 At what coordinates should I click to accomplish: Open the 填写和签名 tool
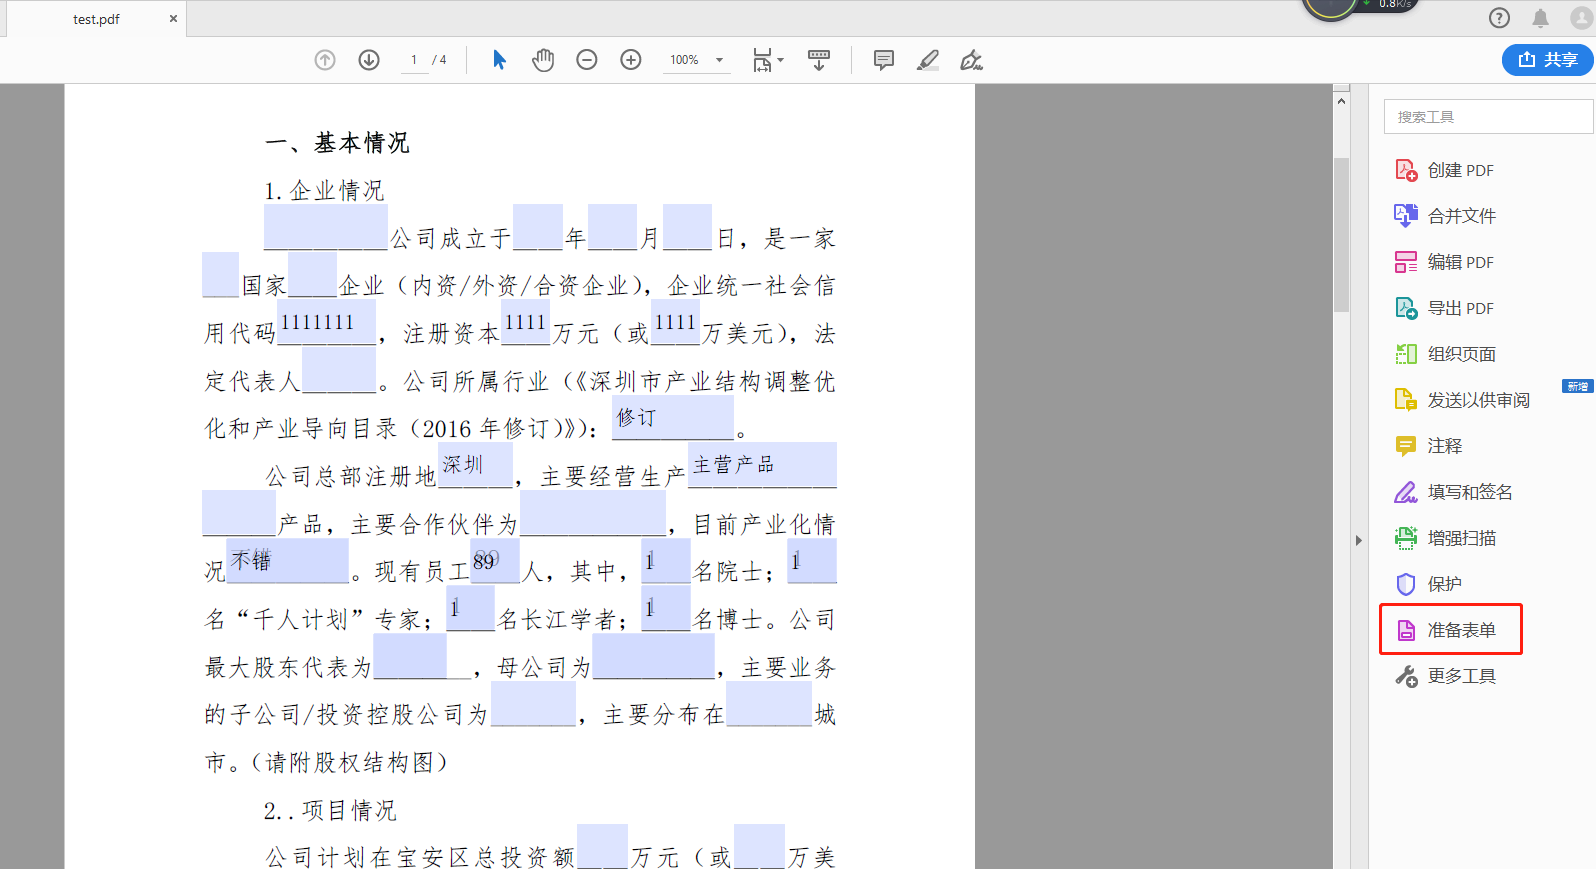tap(1454, 492)
